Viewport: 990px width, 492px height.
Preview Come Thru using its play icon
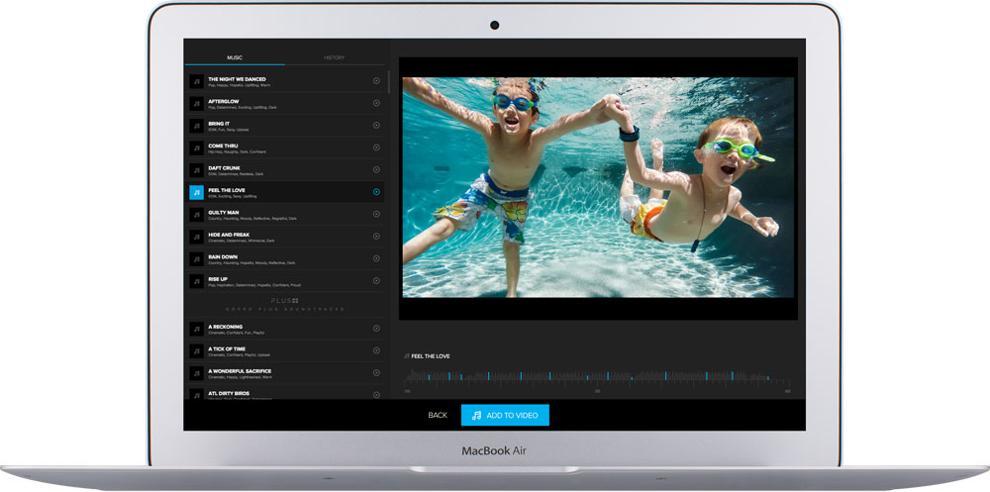coord(376,147)
